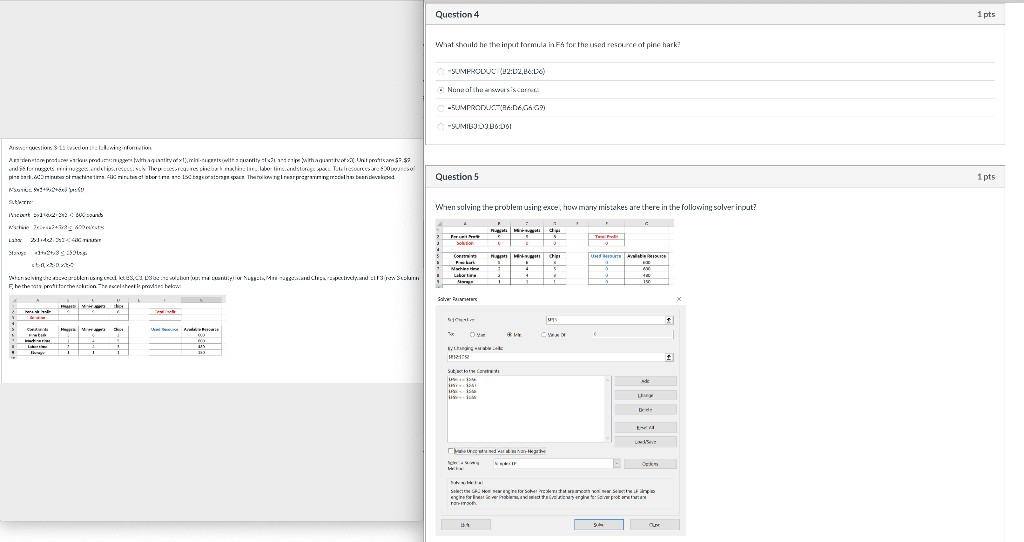
Task: Open solver Options
Action: tap(650, 464)
